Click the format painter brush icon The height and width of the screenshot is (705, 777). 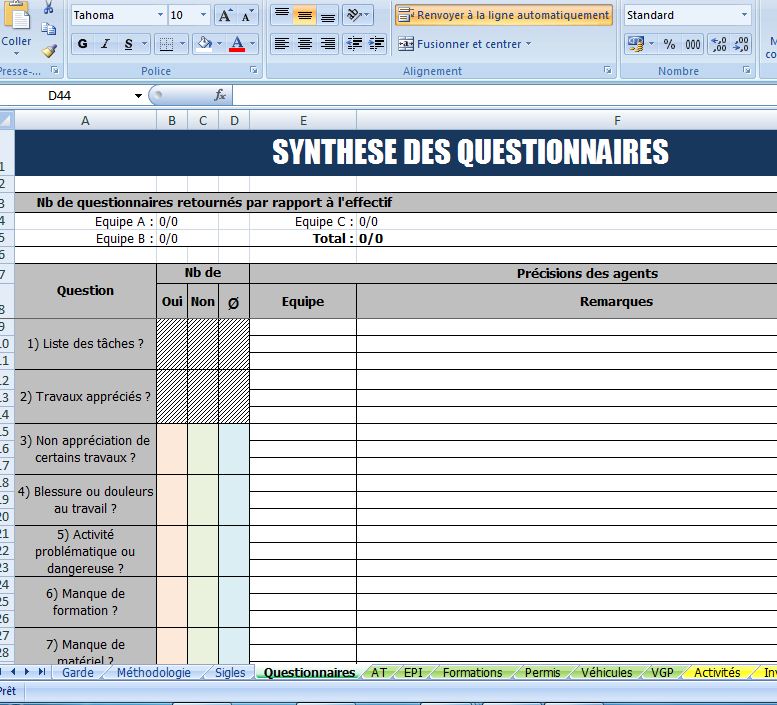coord(49,51)
